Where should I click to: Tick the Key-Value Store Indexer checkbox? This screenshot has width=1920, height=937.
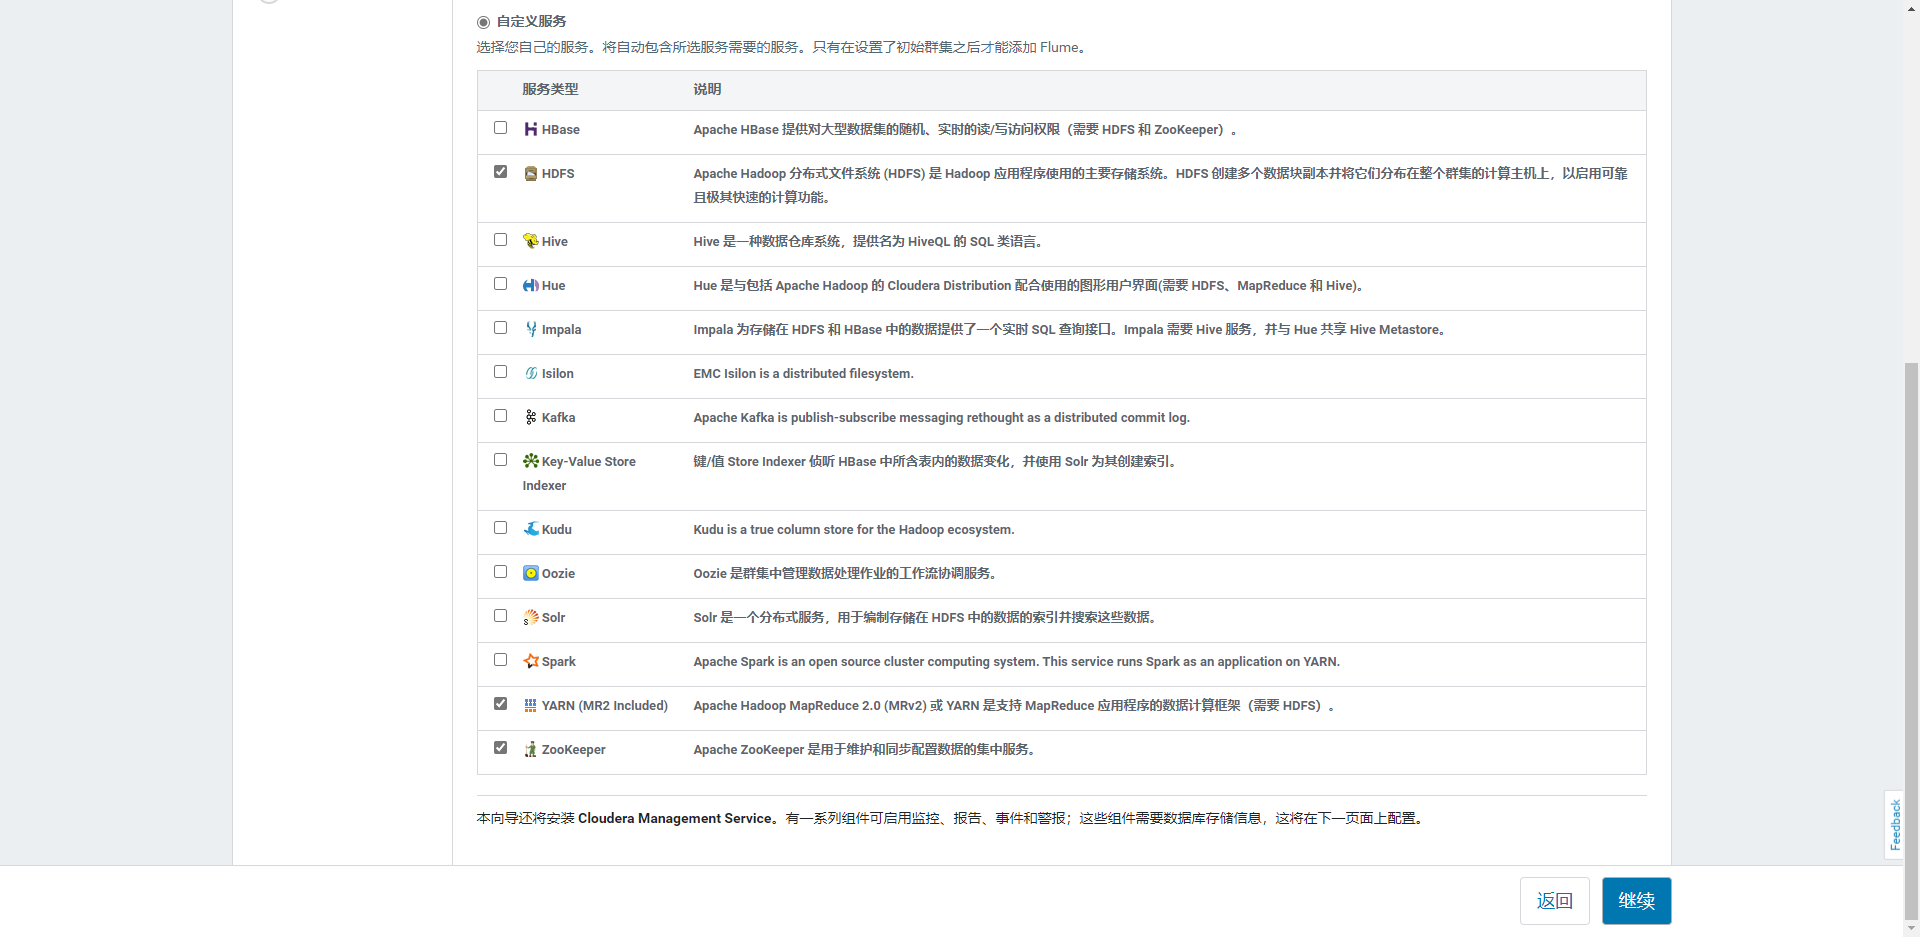500,460
